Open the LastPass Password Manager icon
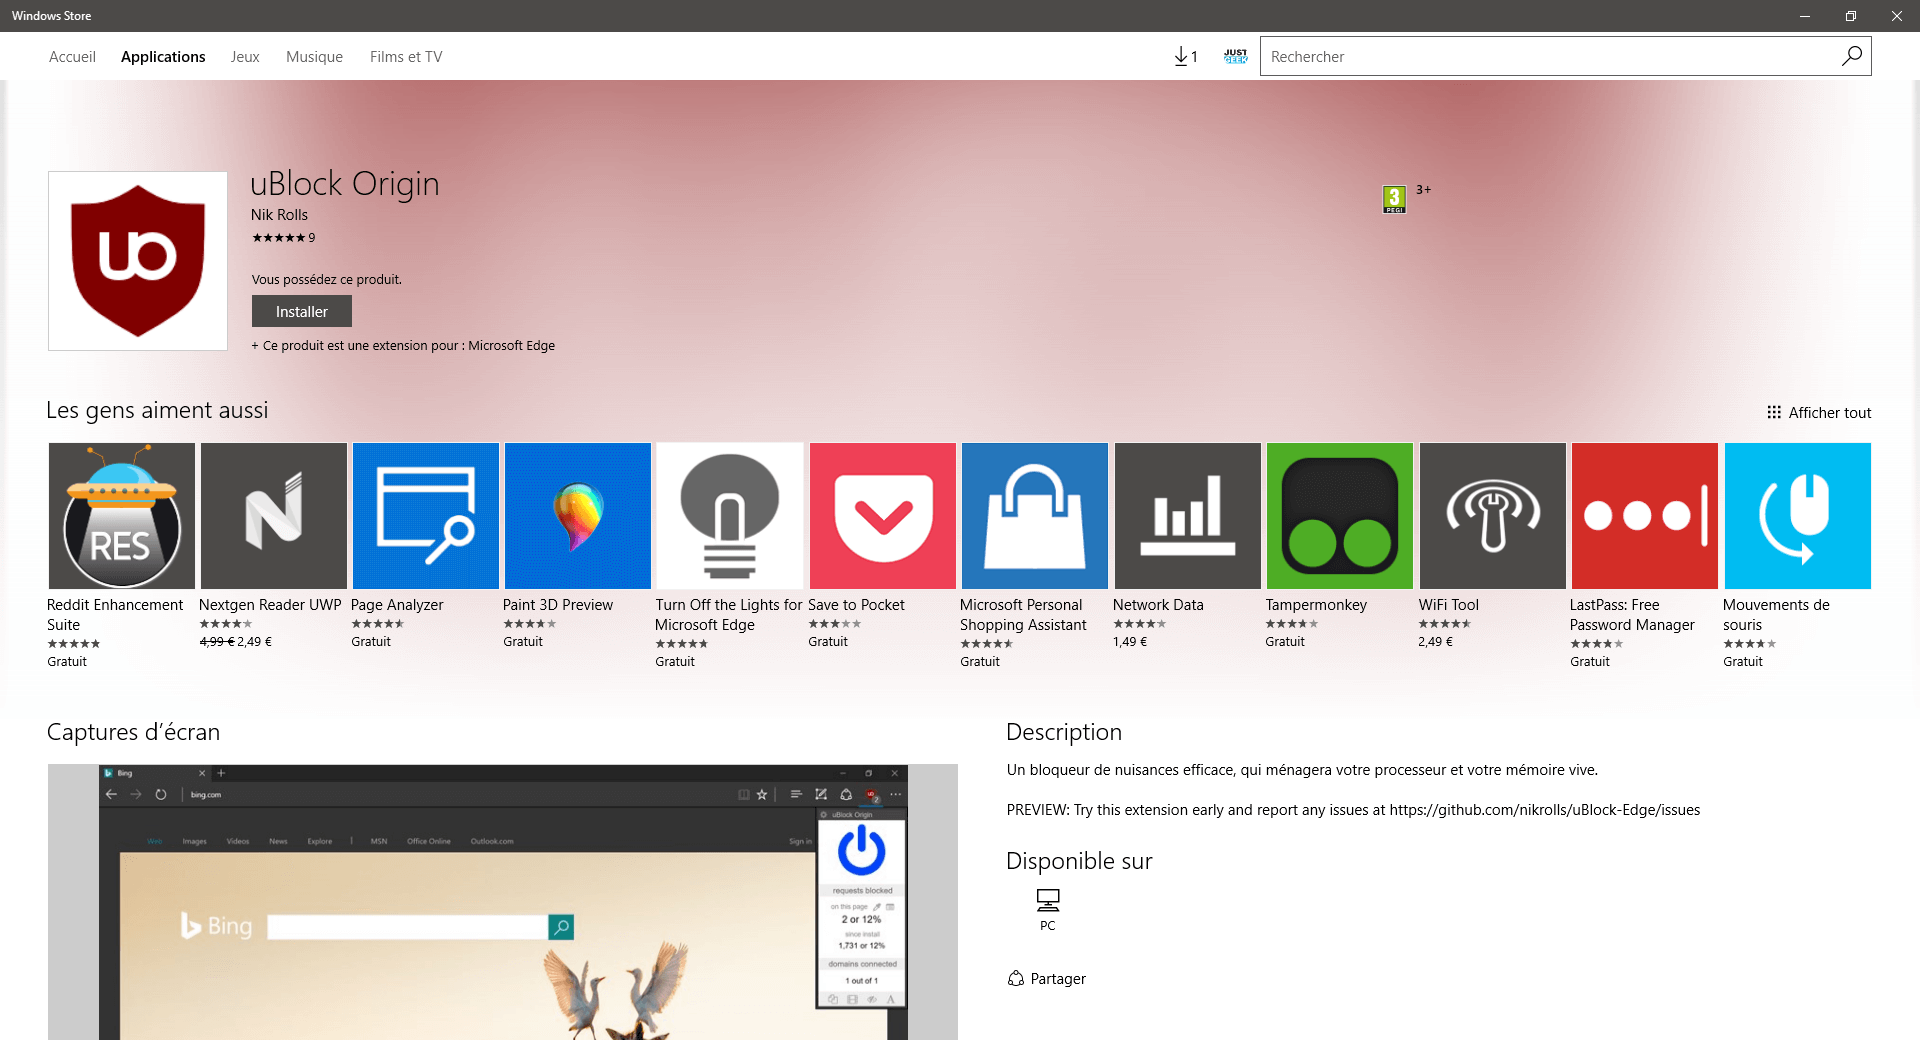The width and height of the screenshot is (1920, 1040). (1645, 516)
